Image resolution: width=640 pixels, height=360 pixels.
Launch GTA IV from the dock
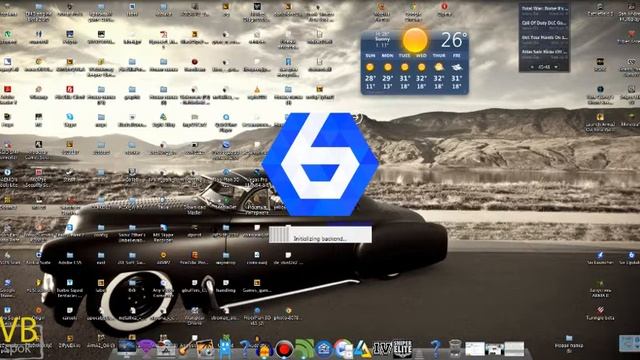click(x=382, y=349)
